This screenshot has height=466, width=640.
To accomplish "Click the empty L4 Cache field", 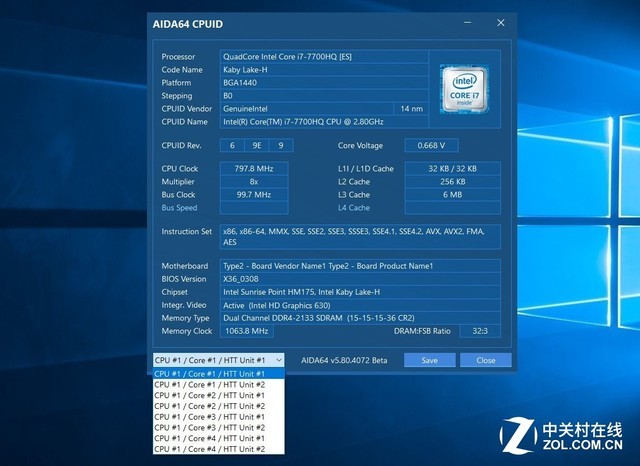I will (x=453, y=208).
